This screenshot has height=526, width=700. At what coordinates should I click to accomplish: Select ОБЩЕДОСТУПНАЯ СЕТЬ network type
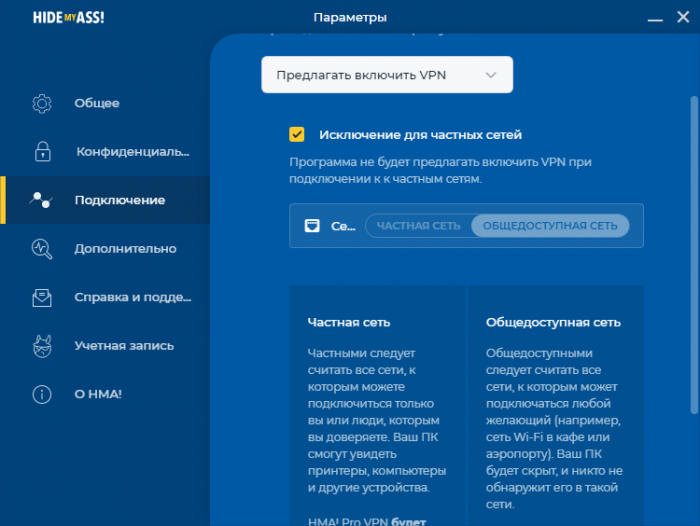coord(550,226)
